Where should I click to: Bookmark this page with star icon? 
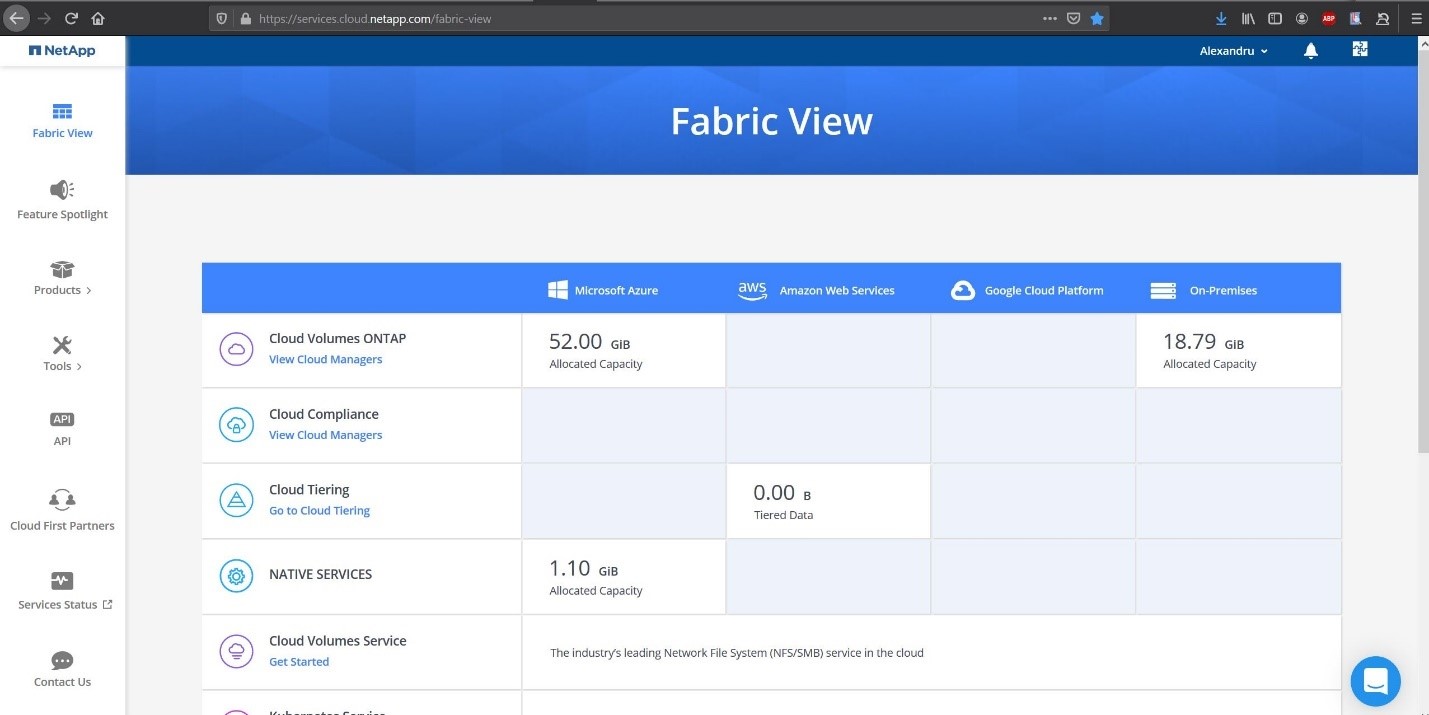click(1097, 18)
